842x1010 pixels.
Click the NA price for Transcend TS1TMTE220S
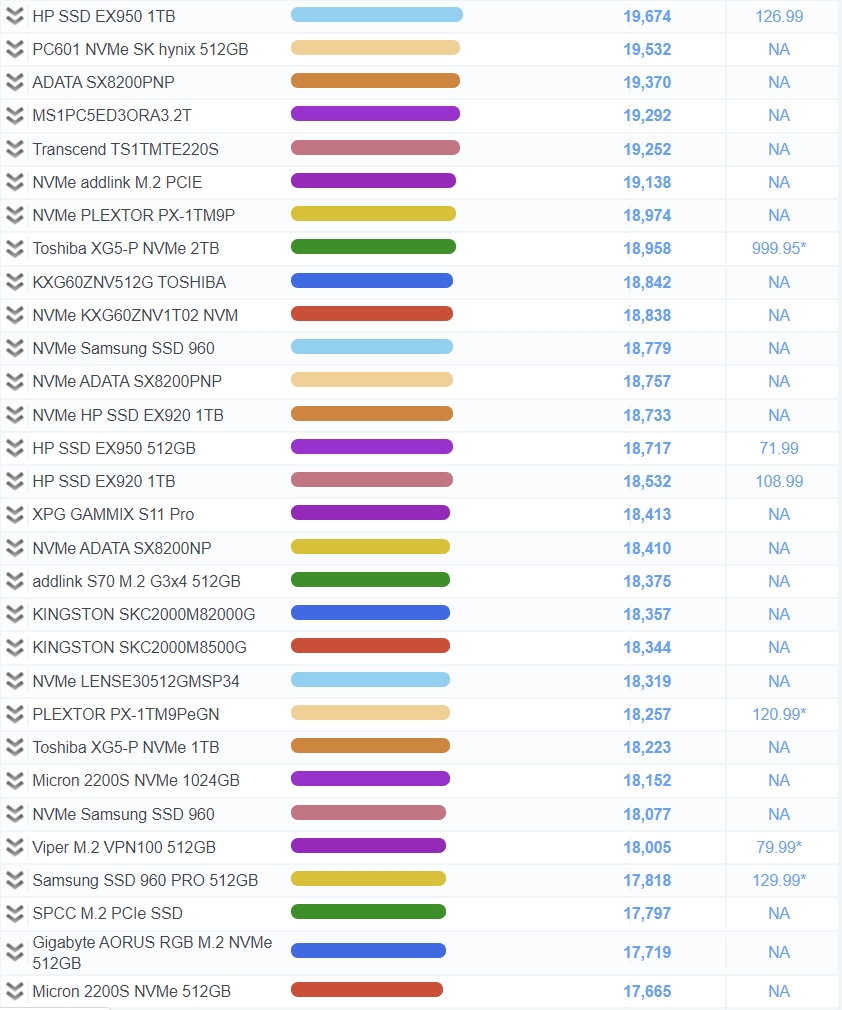(x=779, y=149)
